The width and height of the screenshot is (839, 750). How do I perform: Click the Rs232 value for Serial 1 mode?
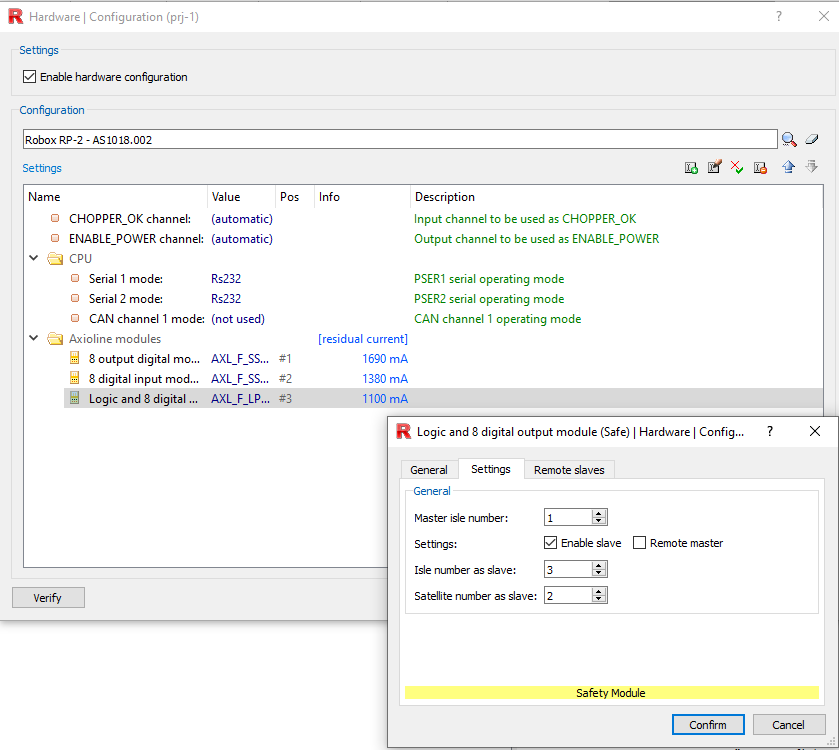point(226,279)
